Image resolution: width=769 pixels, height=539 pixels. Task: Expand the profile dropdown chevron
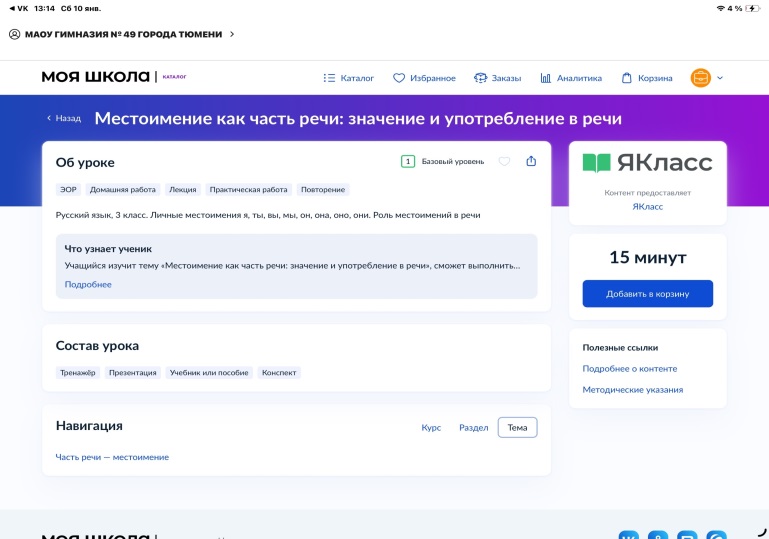(720, 78)
